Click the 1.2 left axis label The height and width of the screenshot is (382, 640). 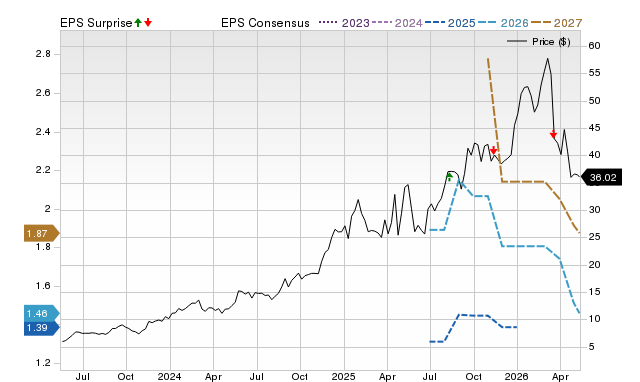43,363
